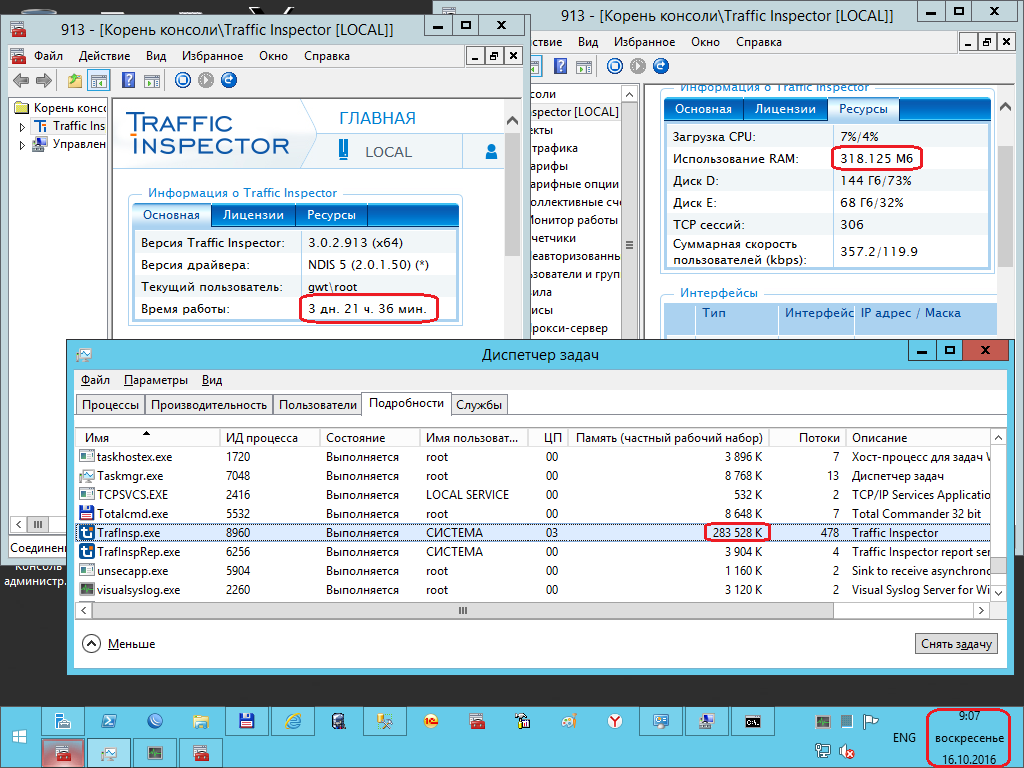Click the gray play icon in rear Ресурсы console
1024x768 pixels.
(x=638, y=66)
